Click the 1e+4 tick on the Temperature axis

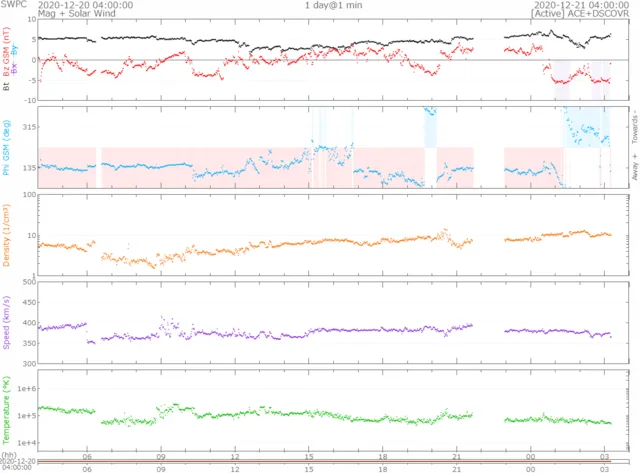pyautogui.click(x=27, y=443)
